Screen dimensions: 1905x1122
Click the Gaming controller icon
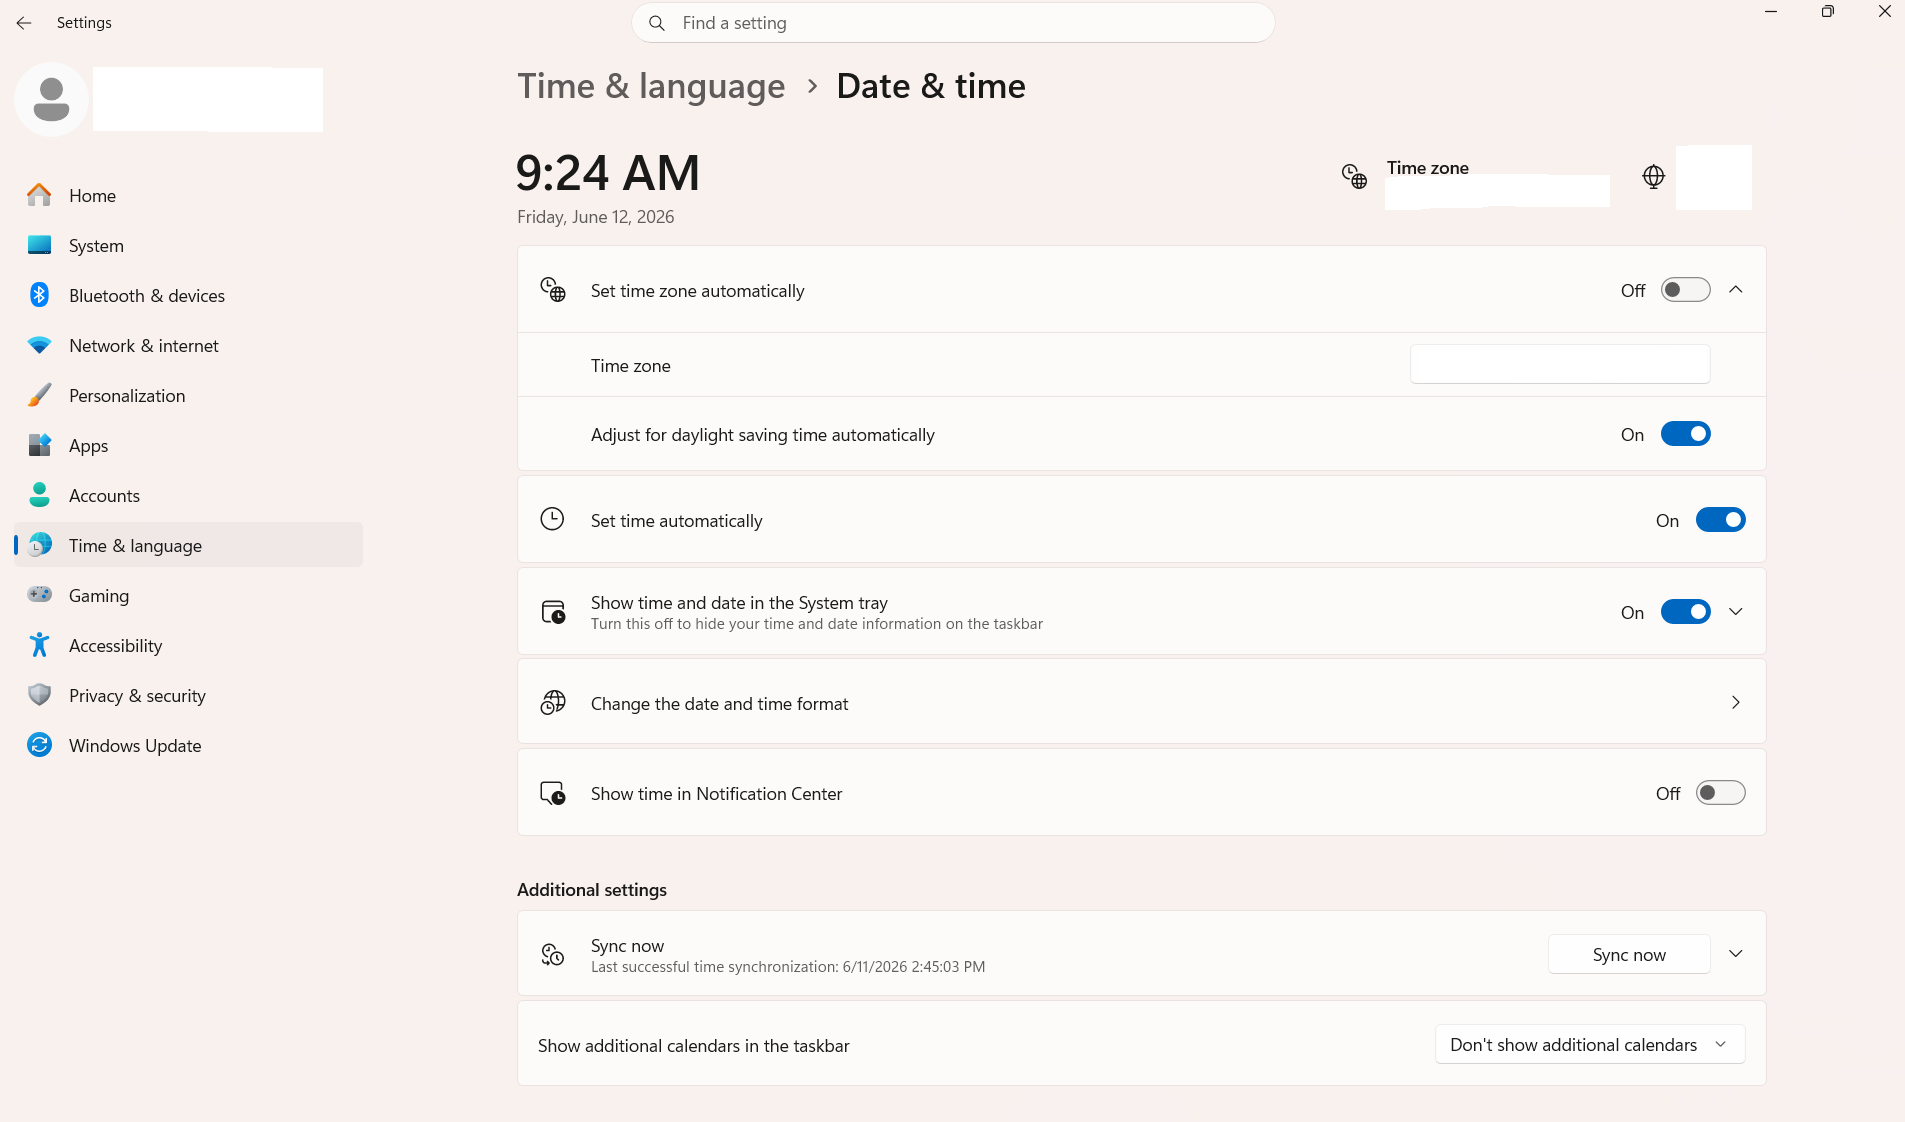(39, 595)
